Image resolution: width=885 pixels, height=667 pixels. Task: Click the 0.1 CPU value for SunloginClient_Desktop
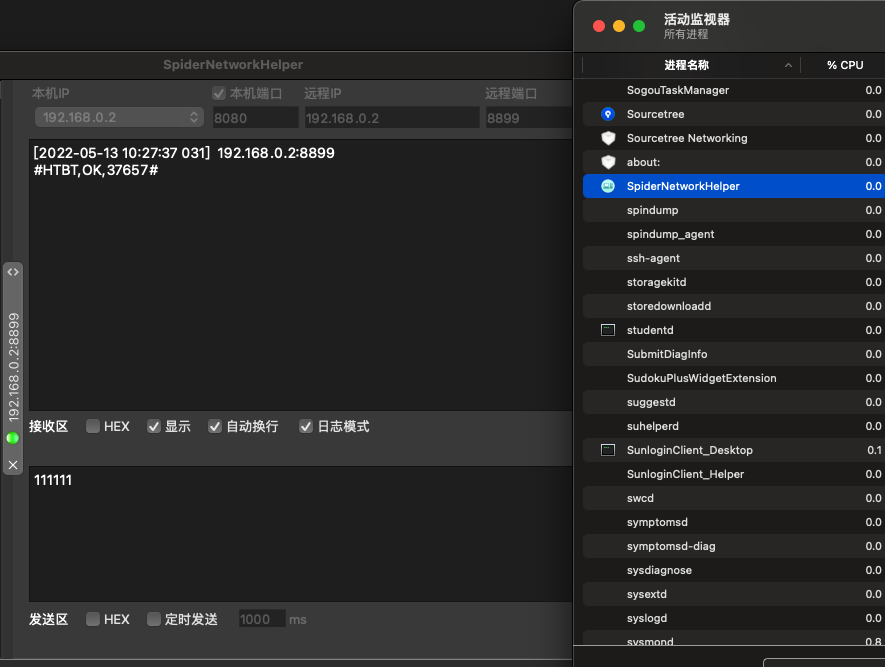(x=874, y=450)
